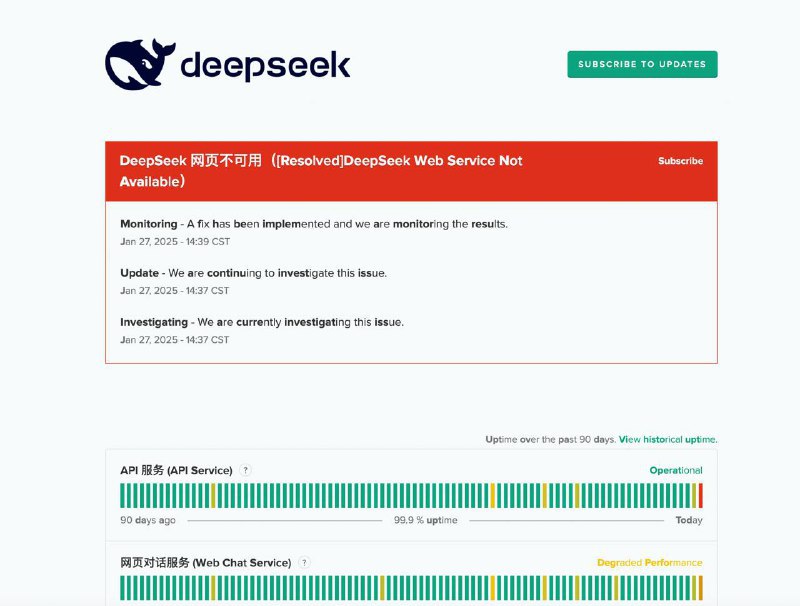Click the 99.9 % uptime label
The image size is (800, 606).
[x=426, y=520]
